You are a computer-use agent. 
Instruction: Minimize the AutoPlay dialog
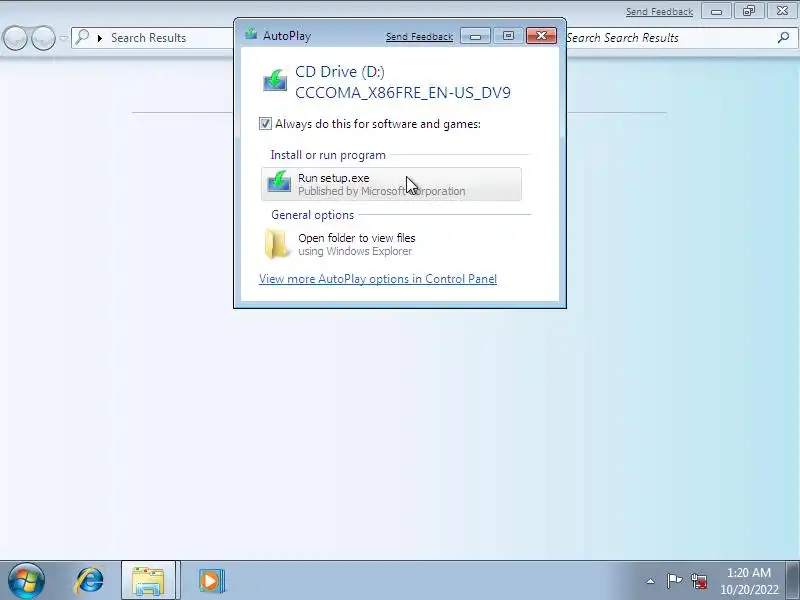(476, 36)
